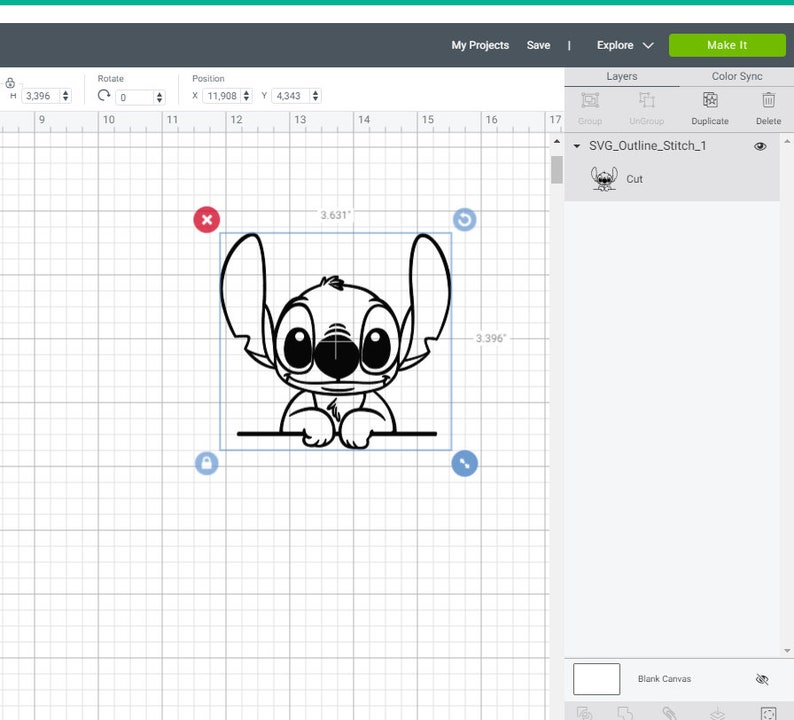Hide the SVG_Outline_Stitch_1 layer

coord(760,146)
